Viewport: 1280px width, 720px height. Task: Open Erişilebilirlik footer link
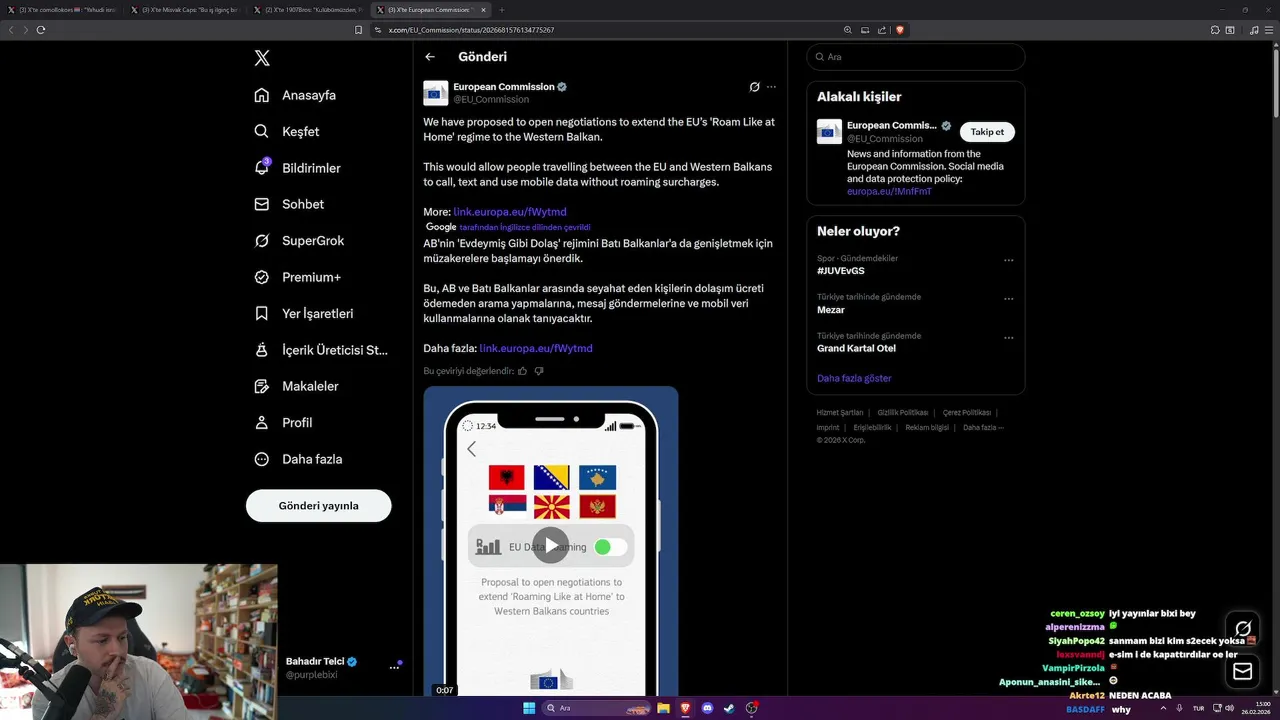coord(872,428)
